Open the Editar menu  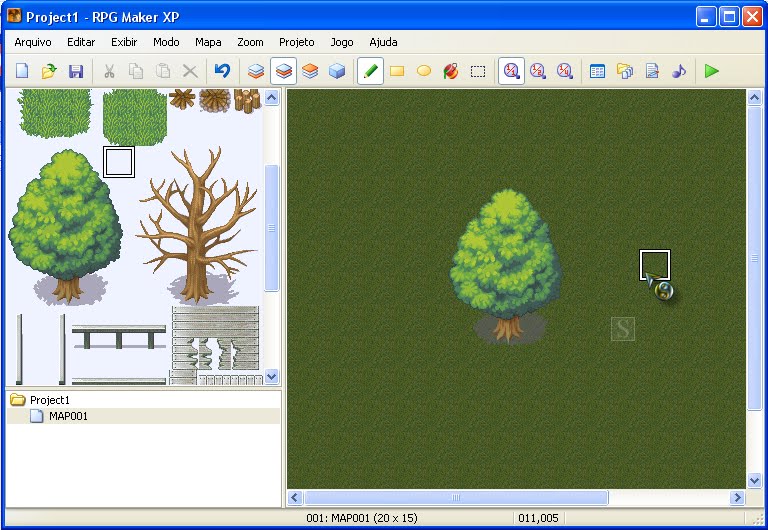click(81, 42)
